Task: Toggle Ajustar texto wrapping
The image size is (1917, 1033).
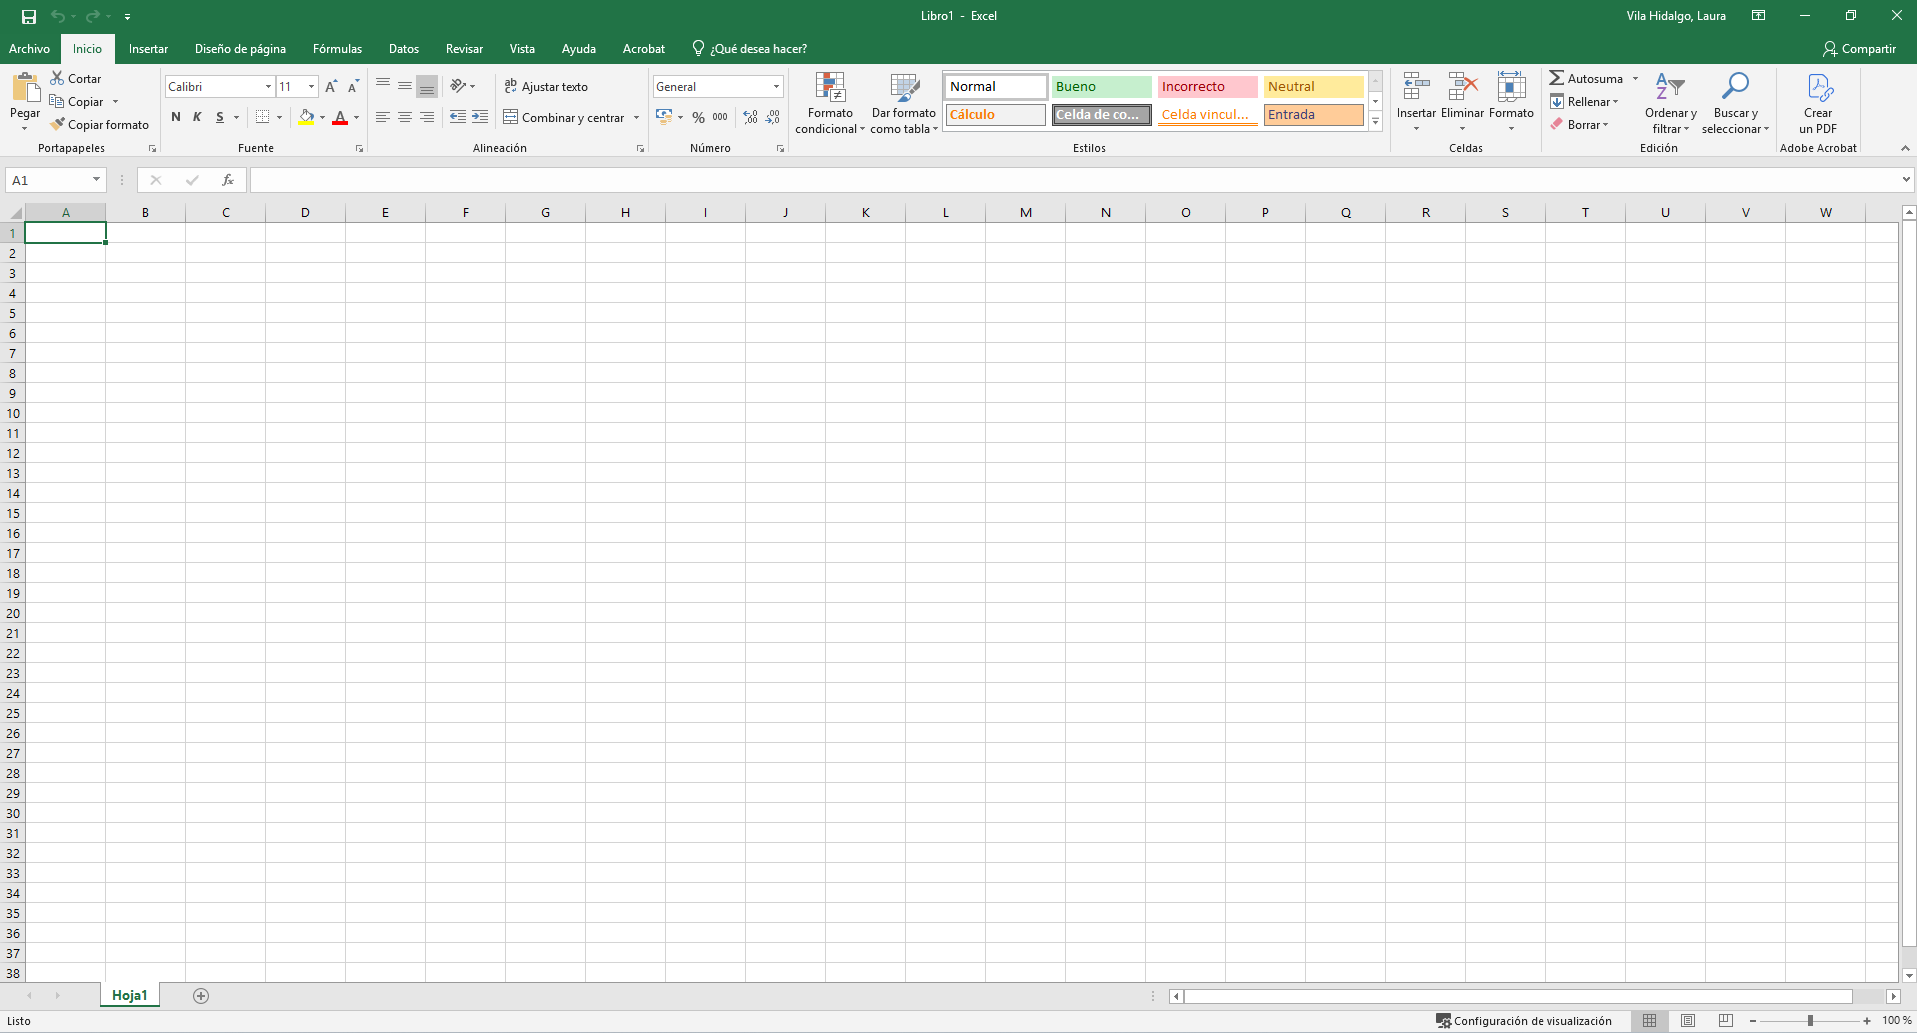Action: coord(546,87)
